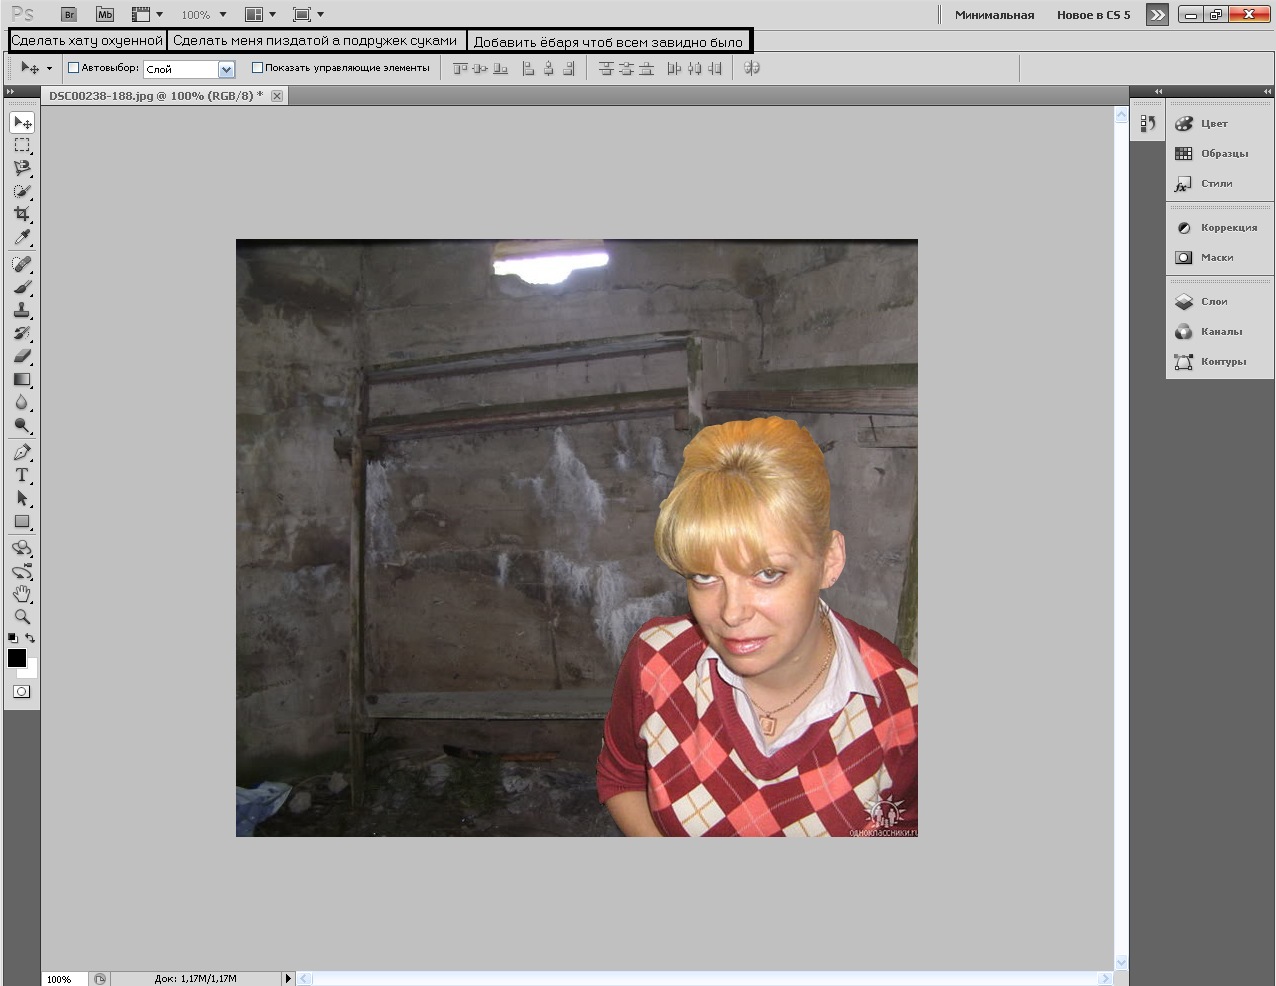The width and height of the screenshot is (1276, 986).
Task: Select the Crop tool
Action: (22, 214)
